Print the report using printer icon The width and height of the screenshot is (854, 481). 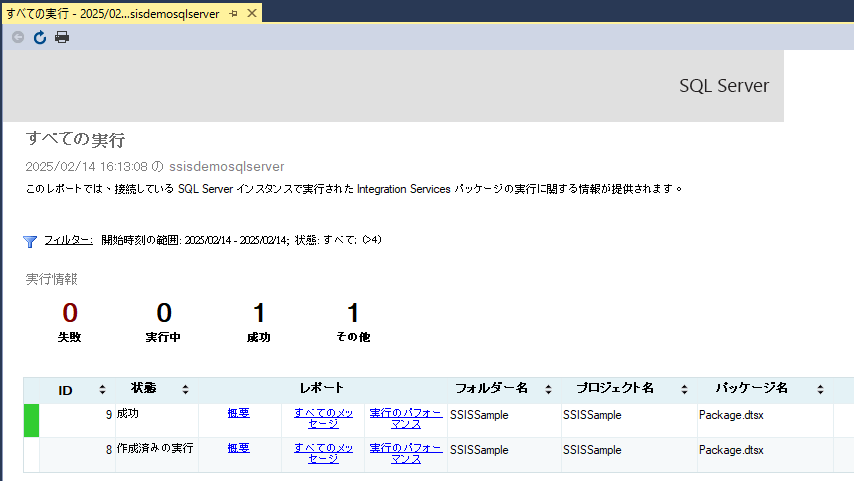point(62,37)
